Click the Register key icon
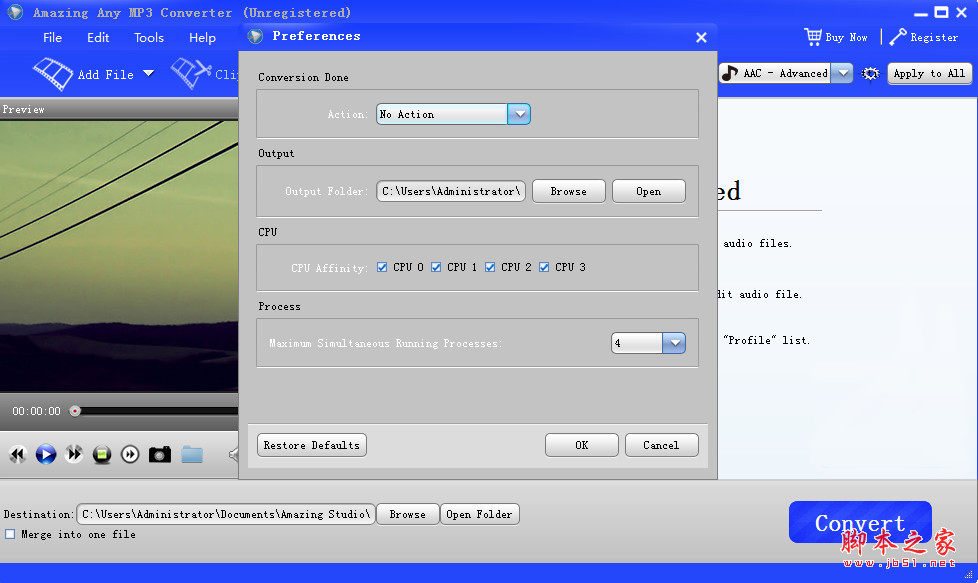978x583 pixels. click(898, 37)
